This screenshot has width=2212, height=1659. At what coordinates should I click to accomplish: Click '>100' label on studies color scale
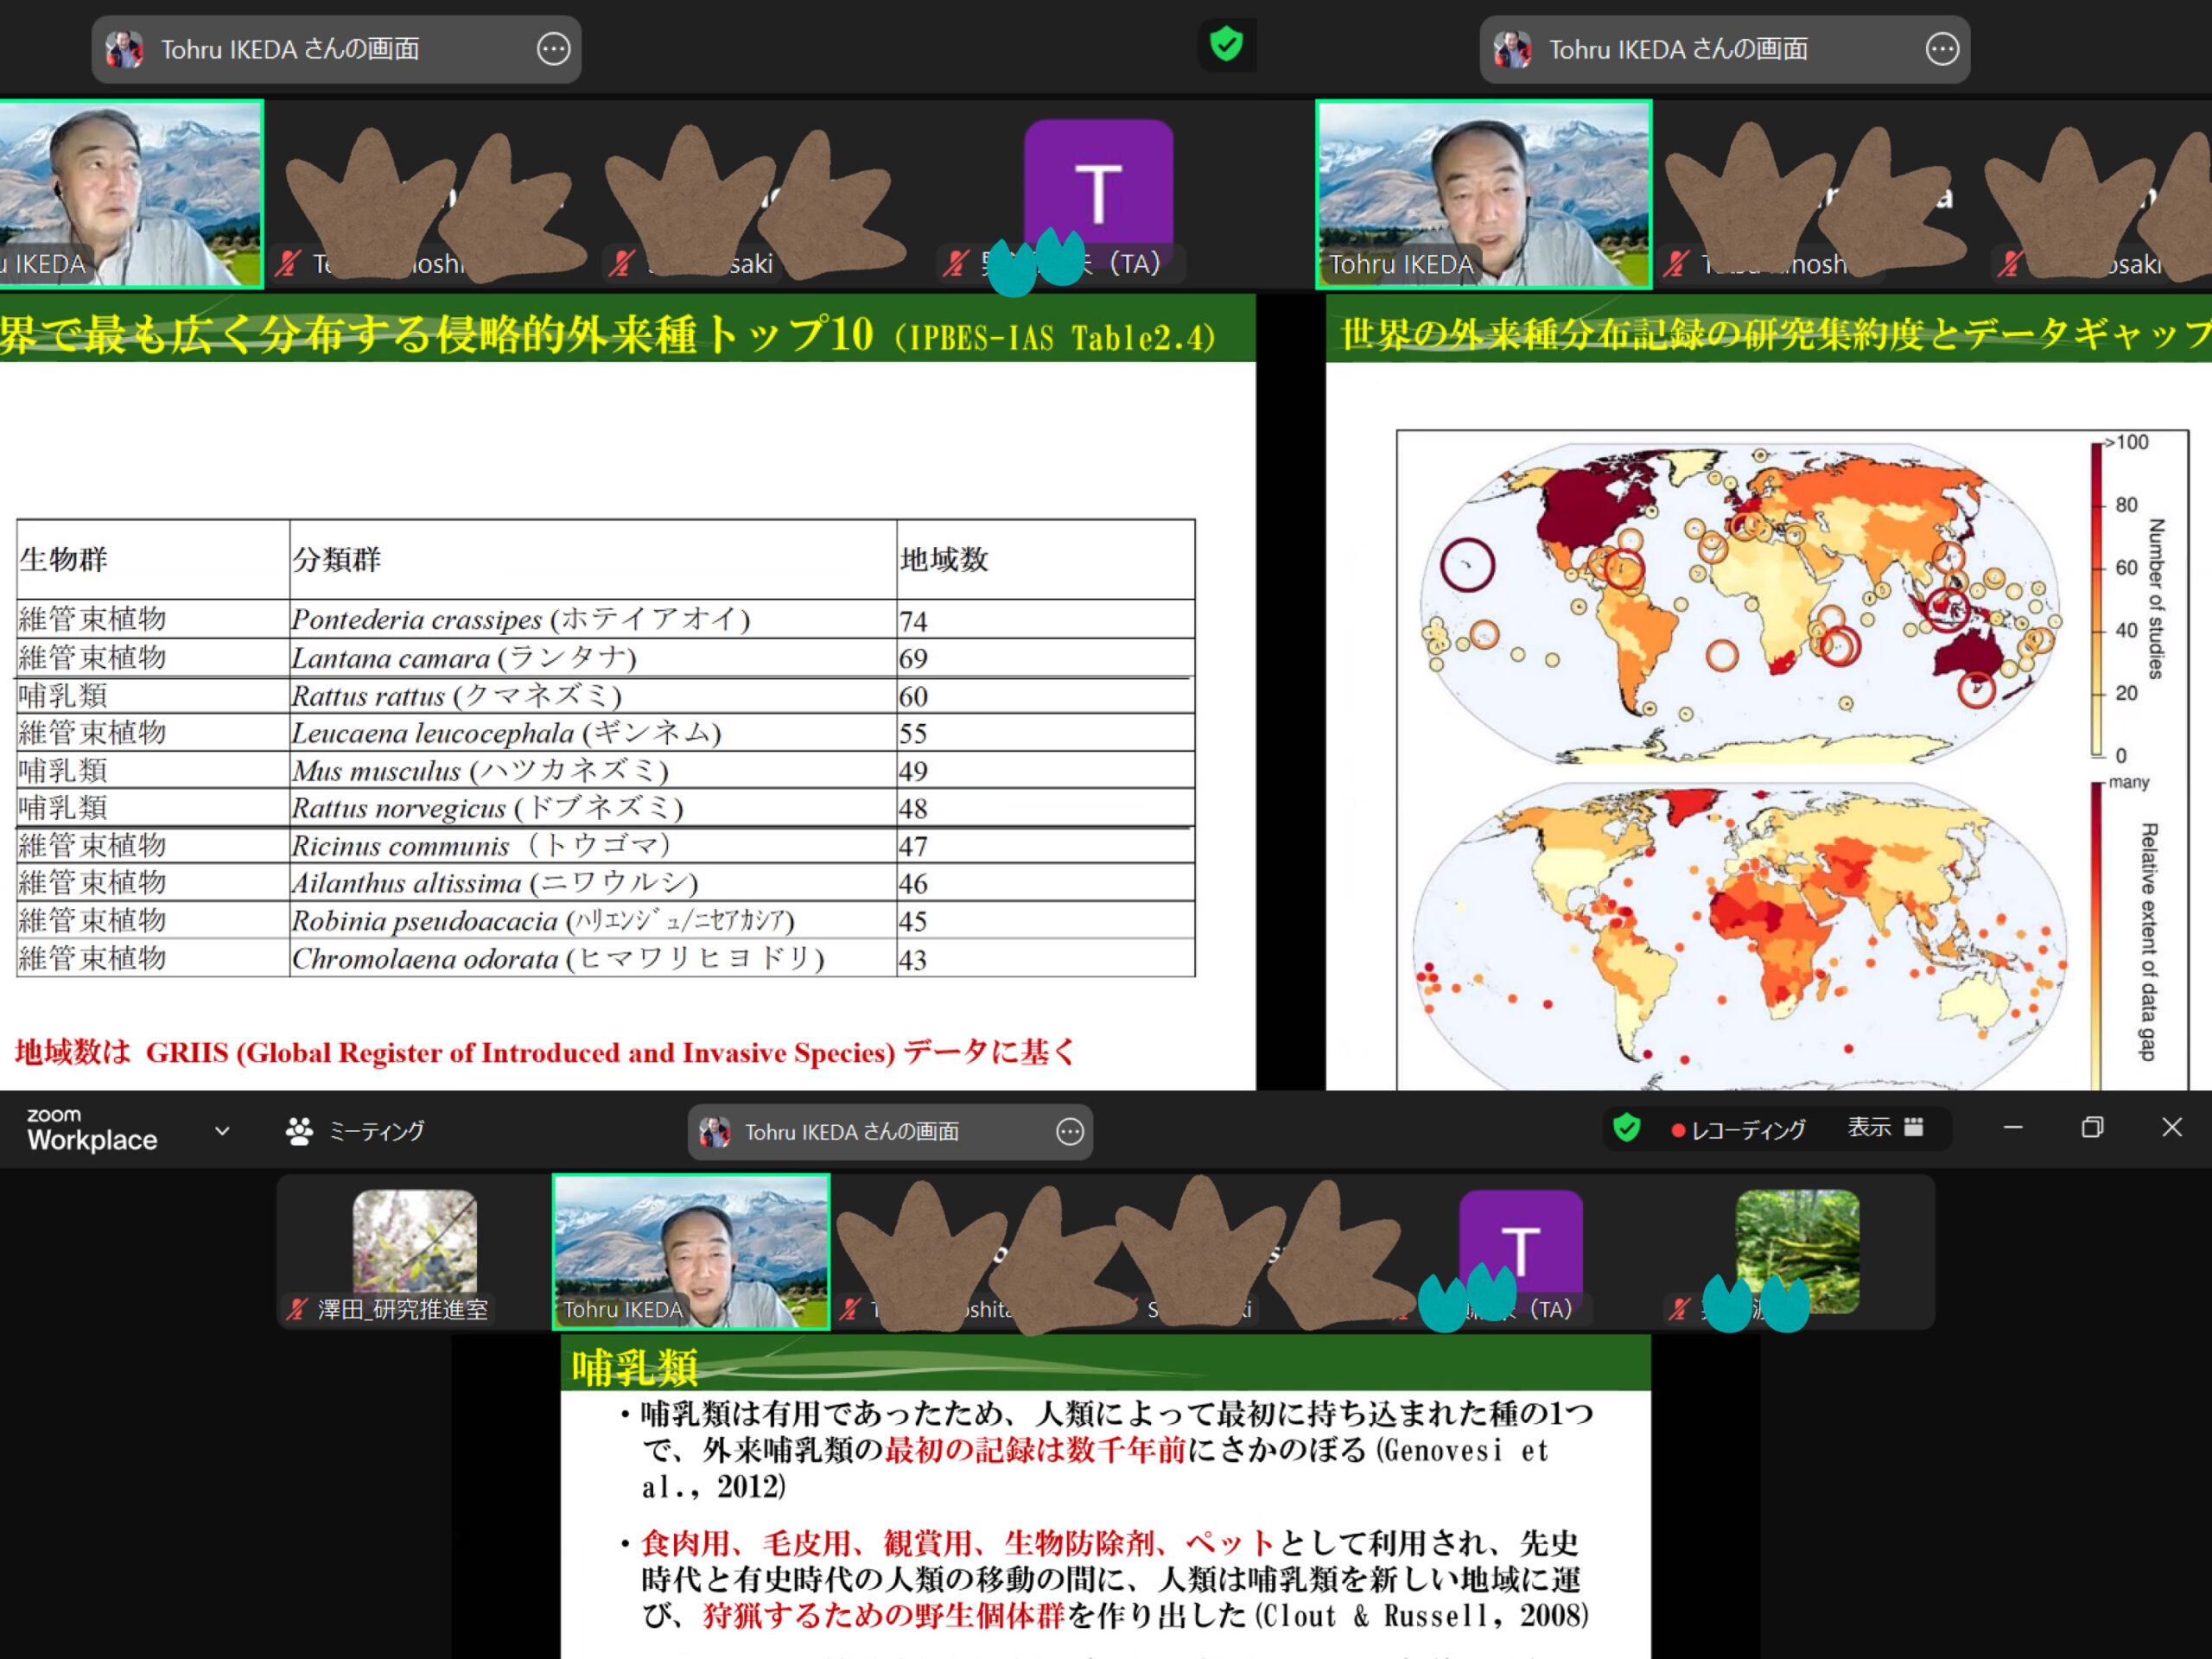(2127, 442)
